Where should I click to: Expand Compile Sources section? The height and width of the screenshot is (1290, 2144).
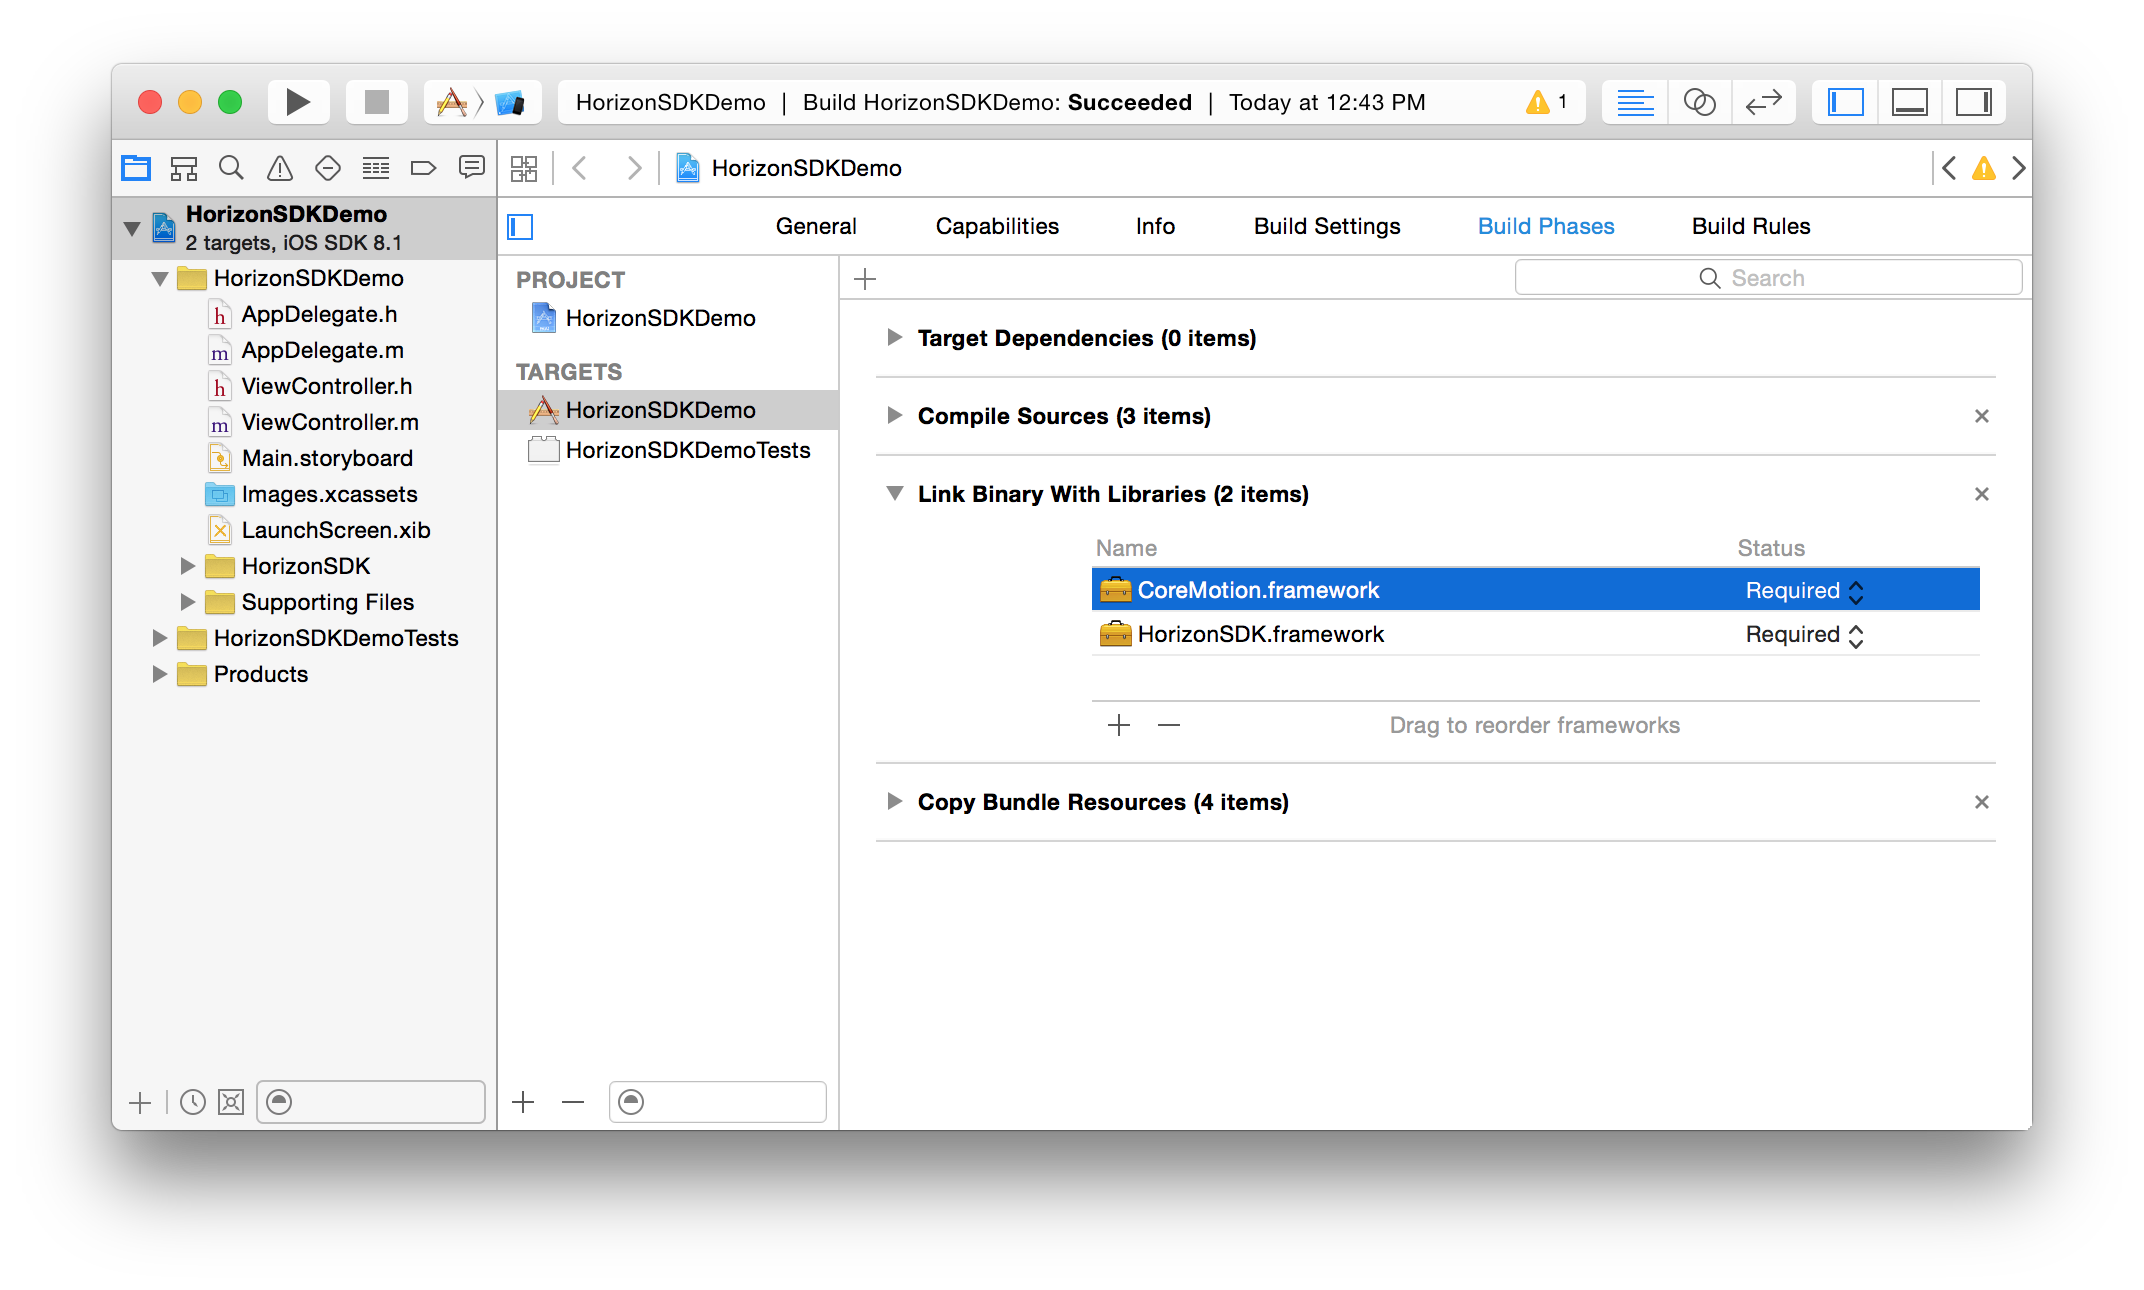click(894, 416)
